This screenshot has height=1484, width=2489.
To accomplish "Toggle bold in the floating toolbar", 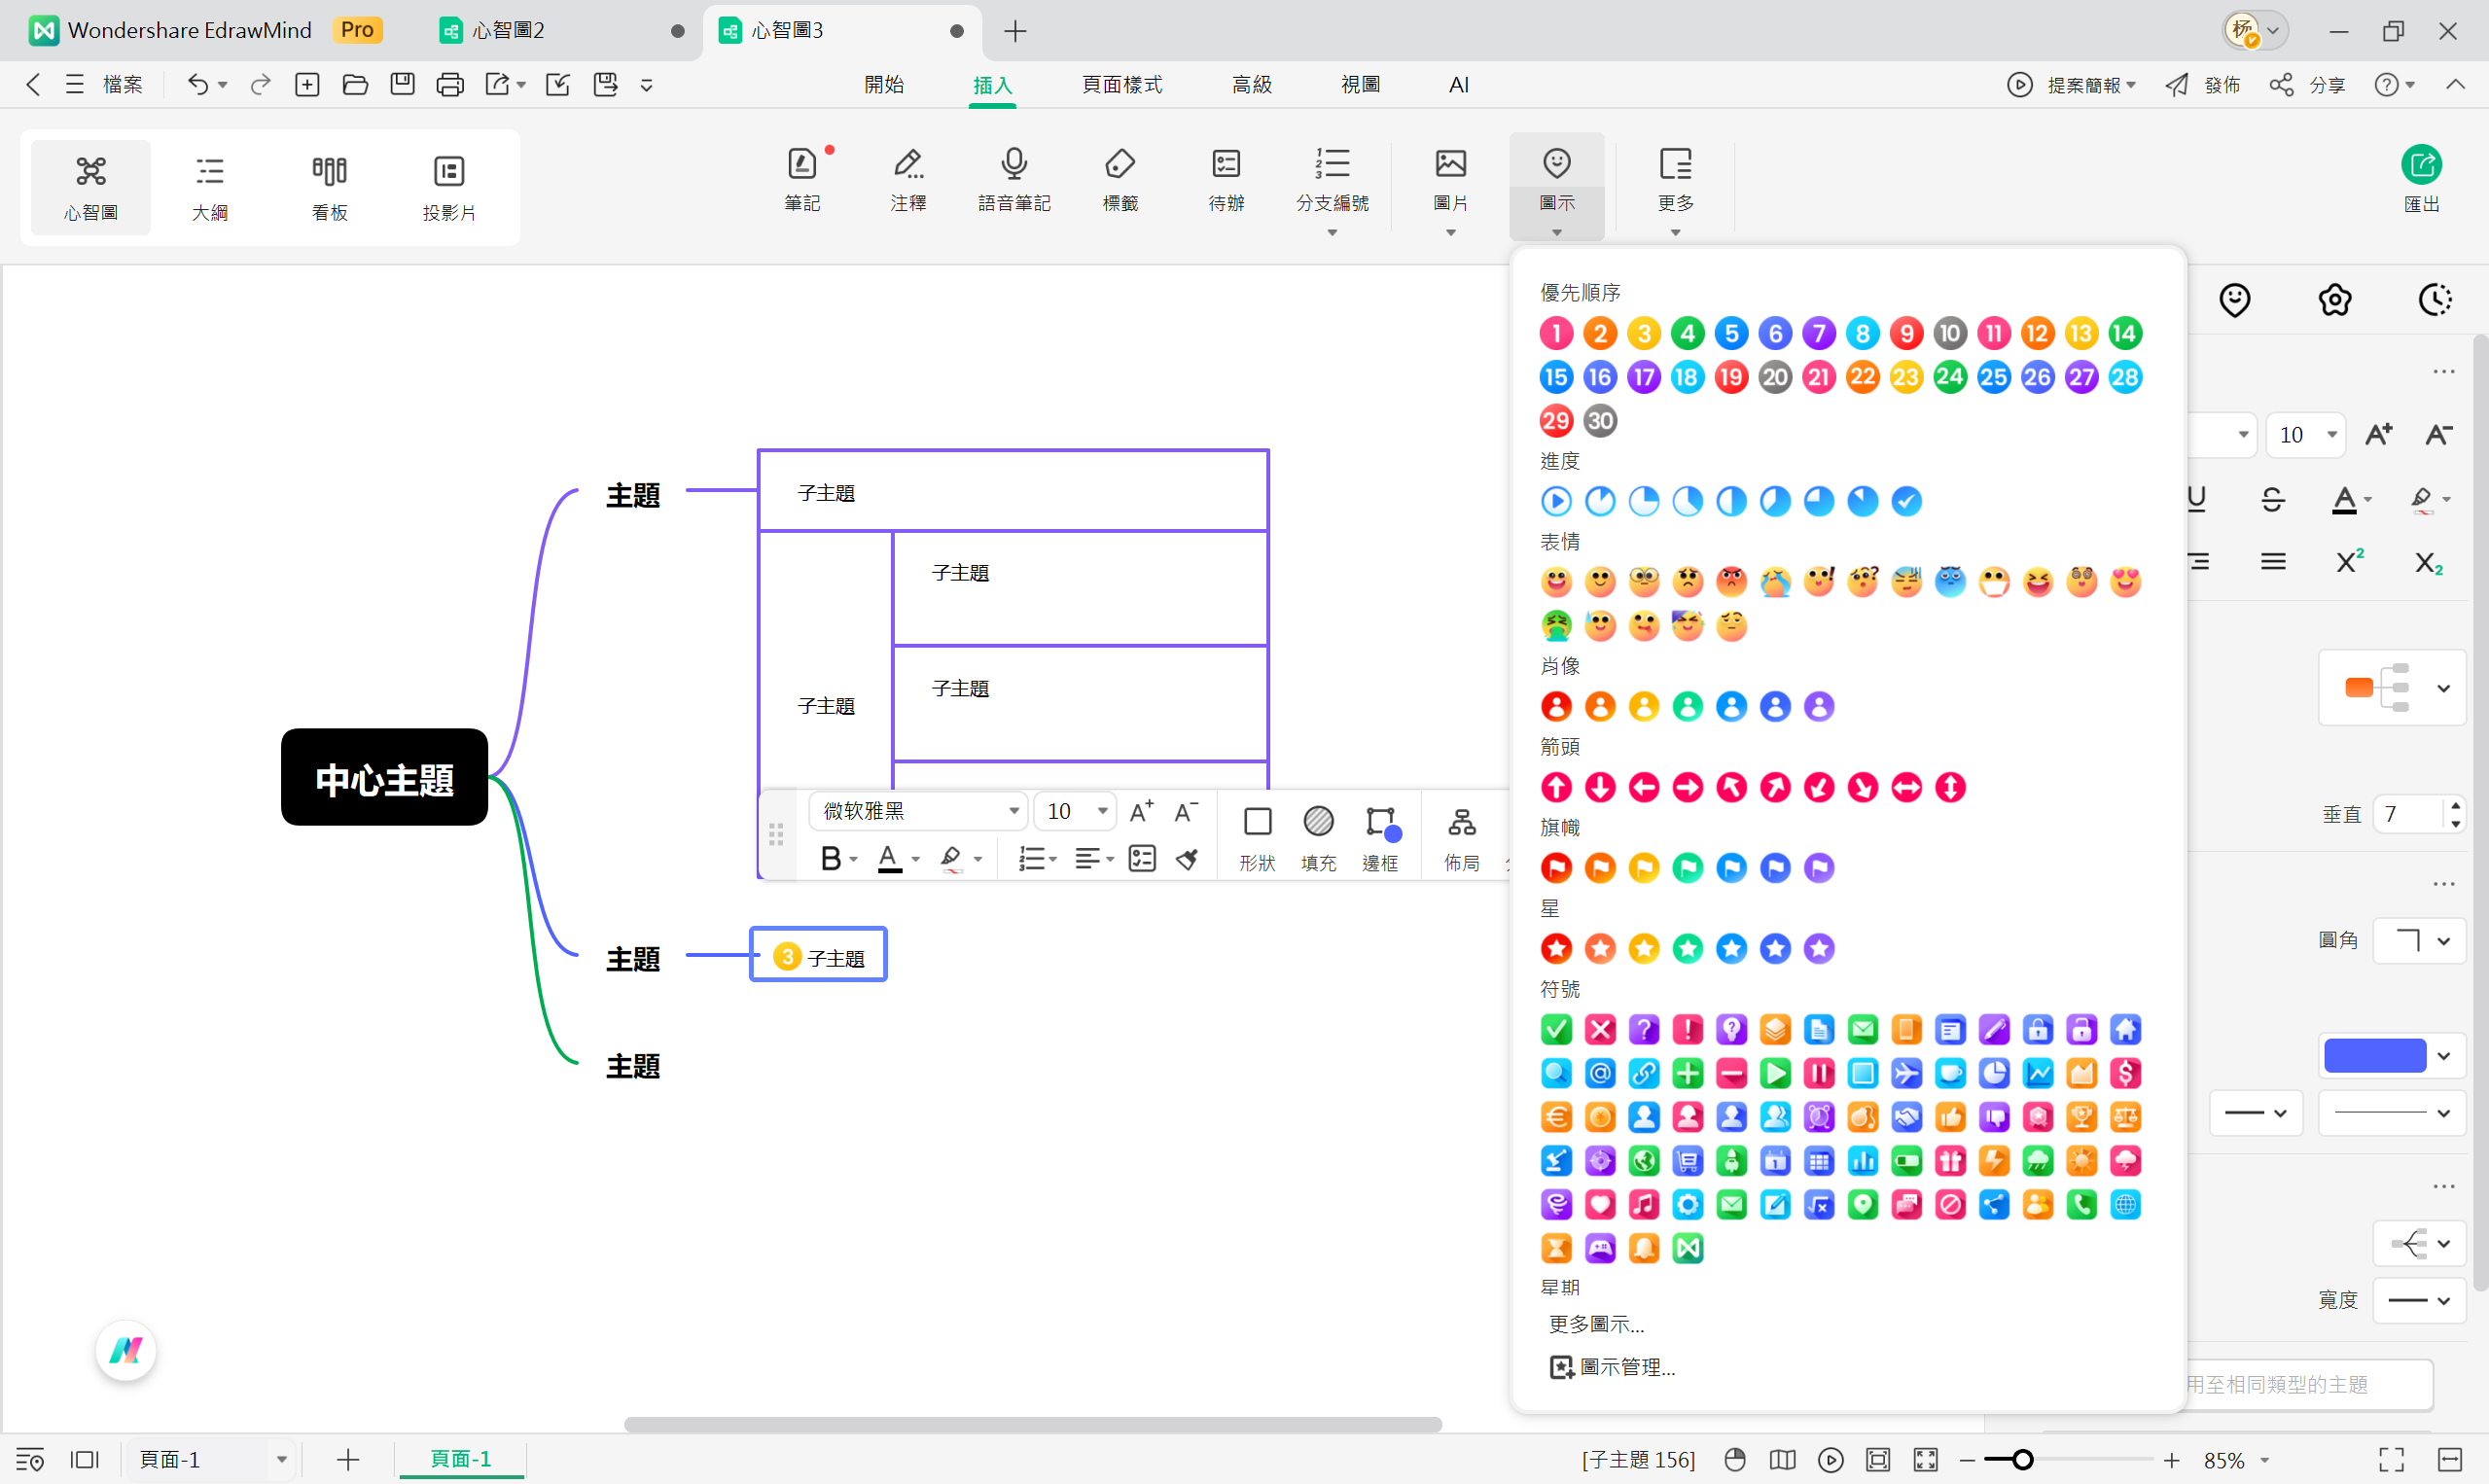I will 830,859.
